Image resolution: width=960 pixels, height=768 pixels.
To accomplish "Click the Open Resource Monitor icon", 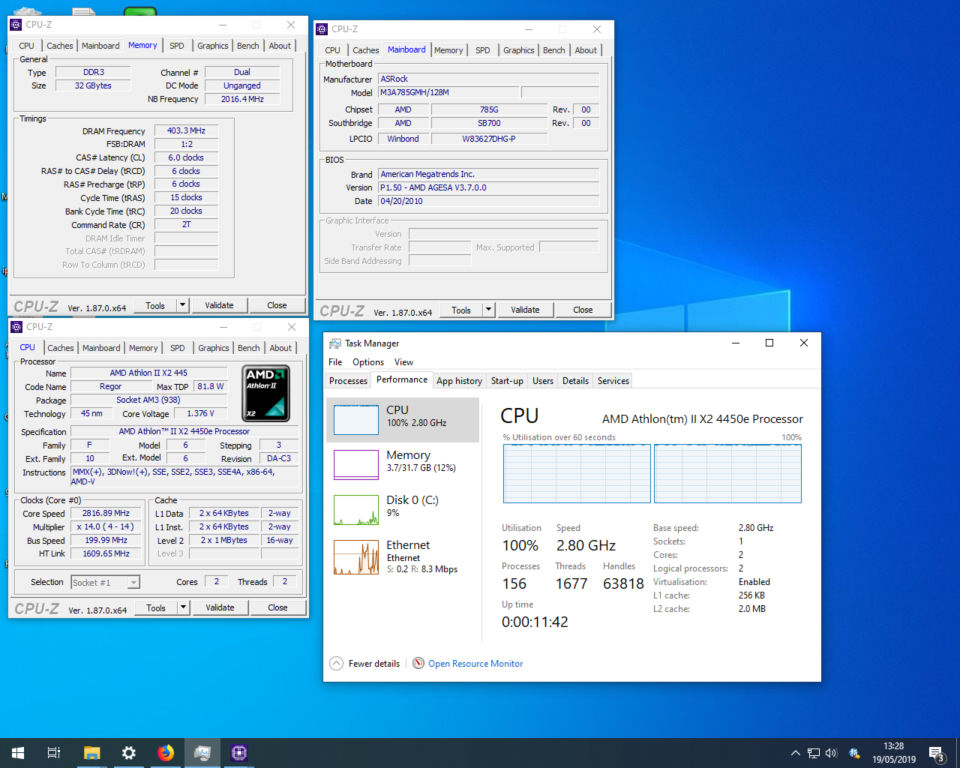I will pos(418,663).
